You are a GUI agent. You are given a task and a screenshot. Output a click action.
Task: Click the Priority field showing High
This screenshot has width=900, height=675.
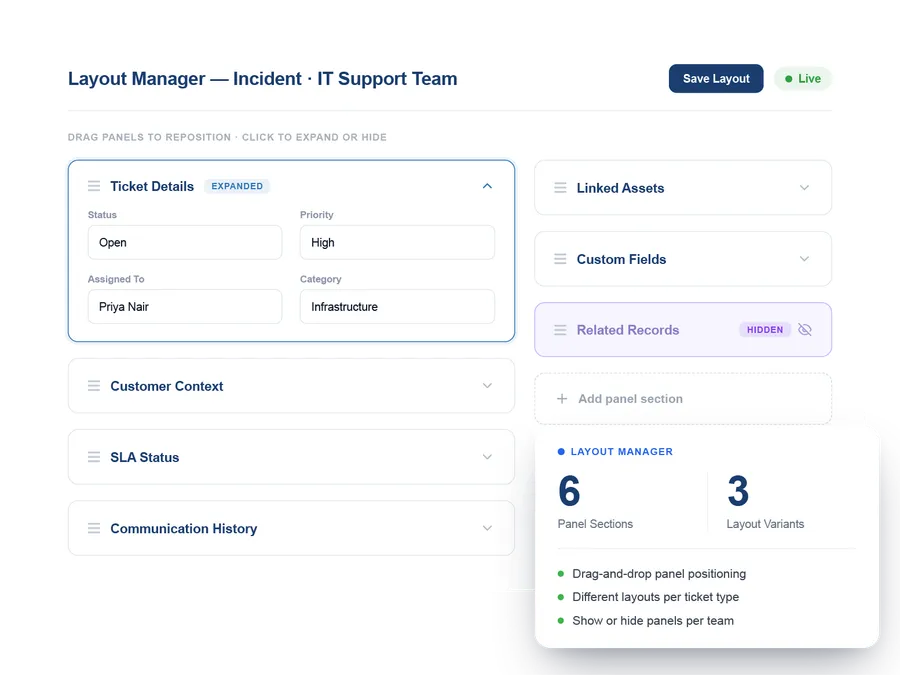[x=397, y=242]
